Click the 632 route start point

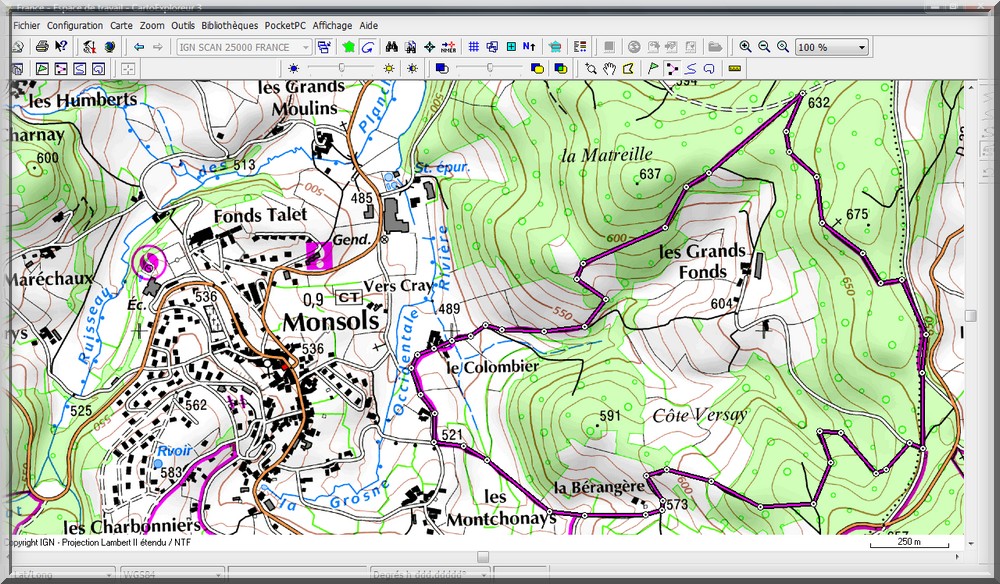[x=802, y=94]
